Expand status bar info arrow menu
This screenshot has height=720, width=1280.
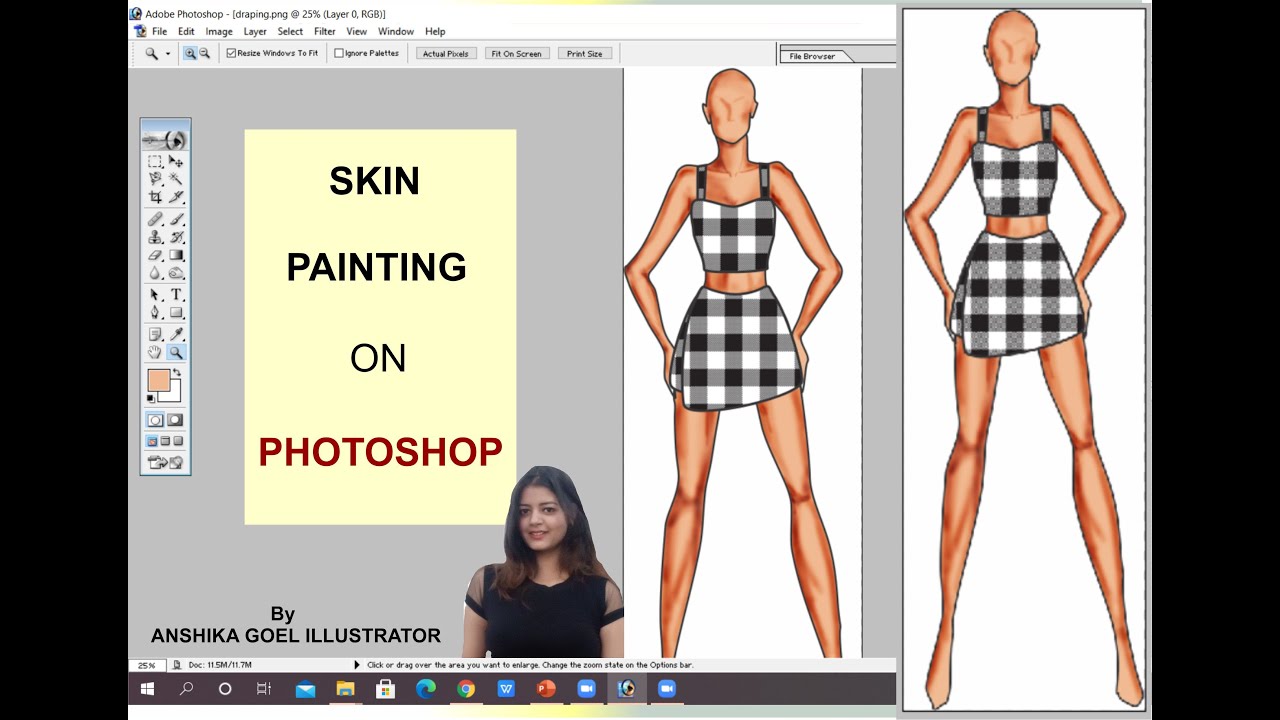pyautogui.click(x=357, y=665)
